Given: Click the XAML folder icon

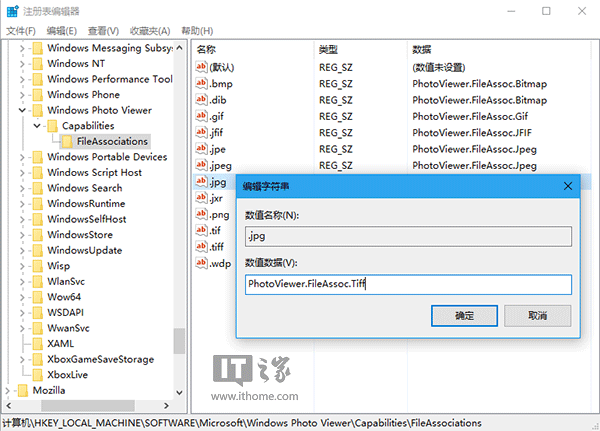Looking at the screenshot, I should [38, 344].
